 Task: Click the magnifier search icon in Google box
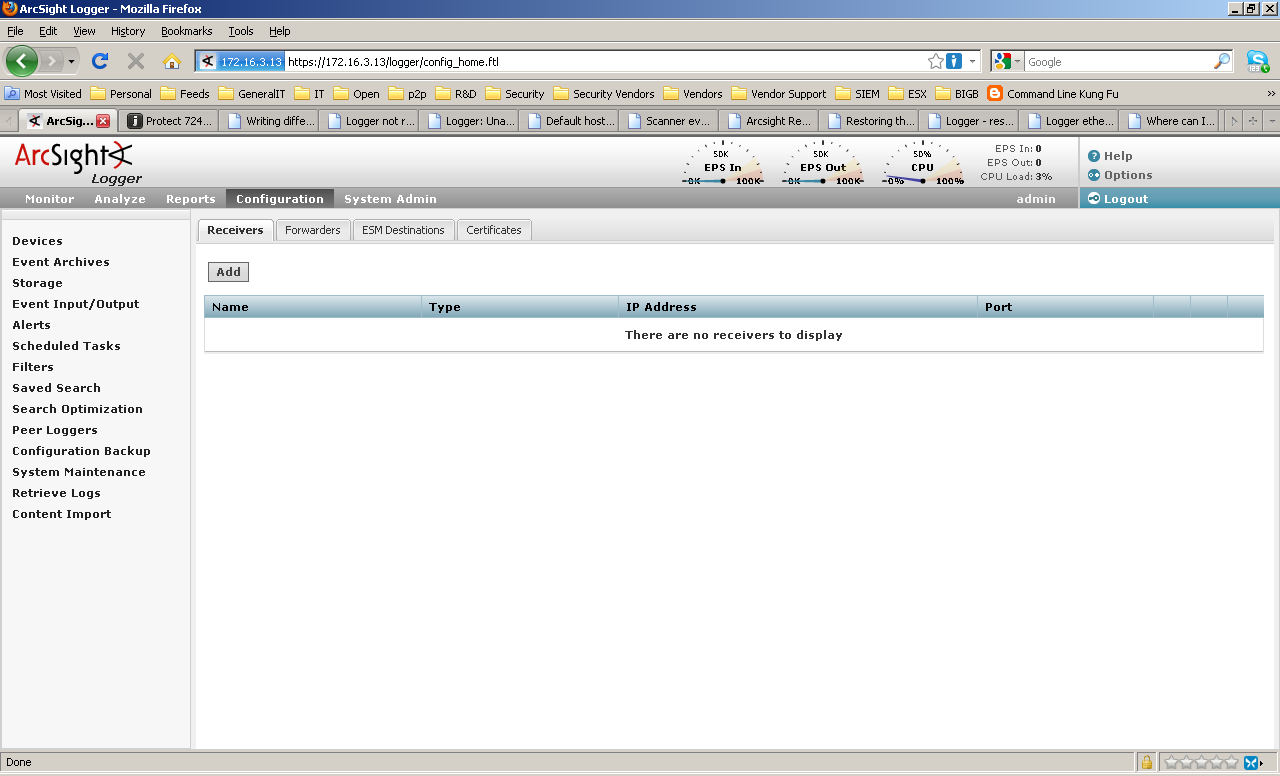click(1222, 61)
